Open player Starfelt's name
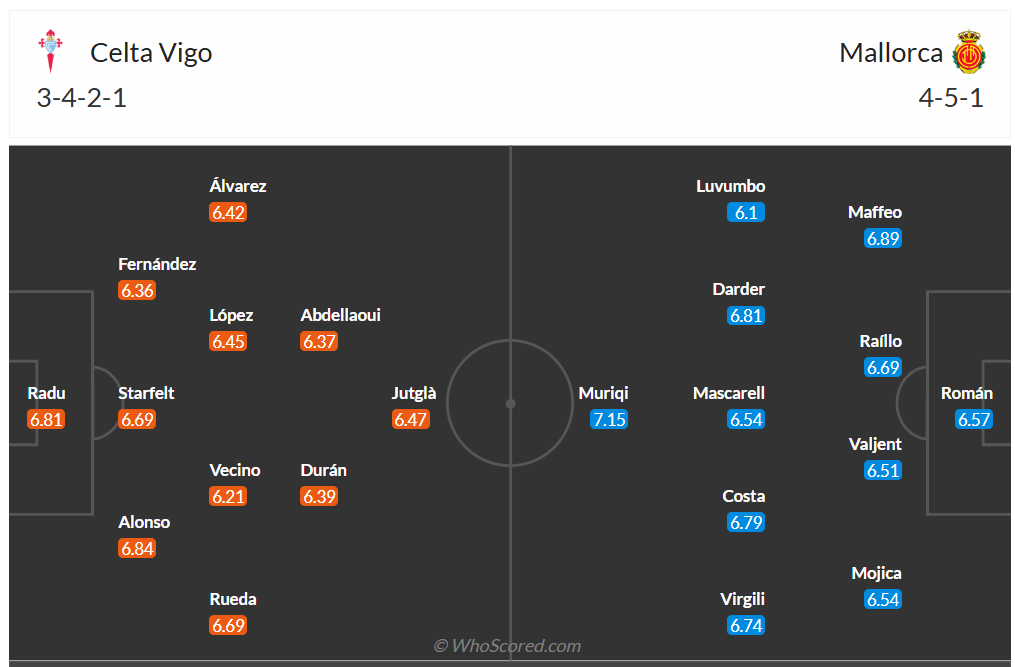Screen dimensions: 1015x667 click(x=146, y=393)
